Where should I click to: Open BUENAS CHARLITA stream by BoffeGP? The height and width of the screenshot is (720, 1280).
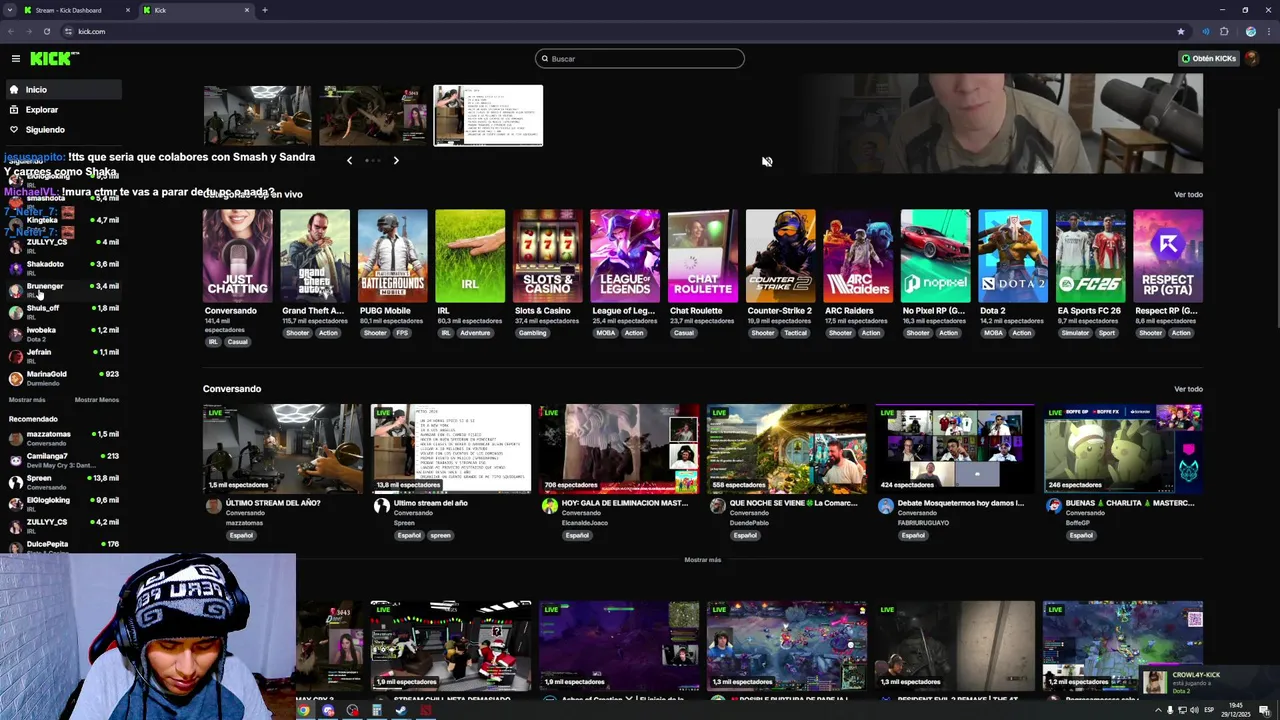point(1122,448)
